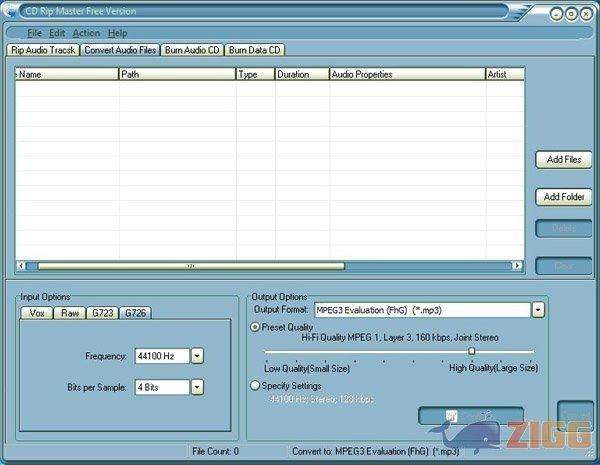Maximize the CD Rip Master window

point(571,14)
